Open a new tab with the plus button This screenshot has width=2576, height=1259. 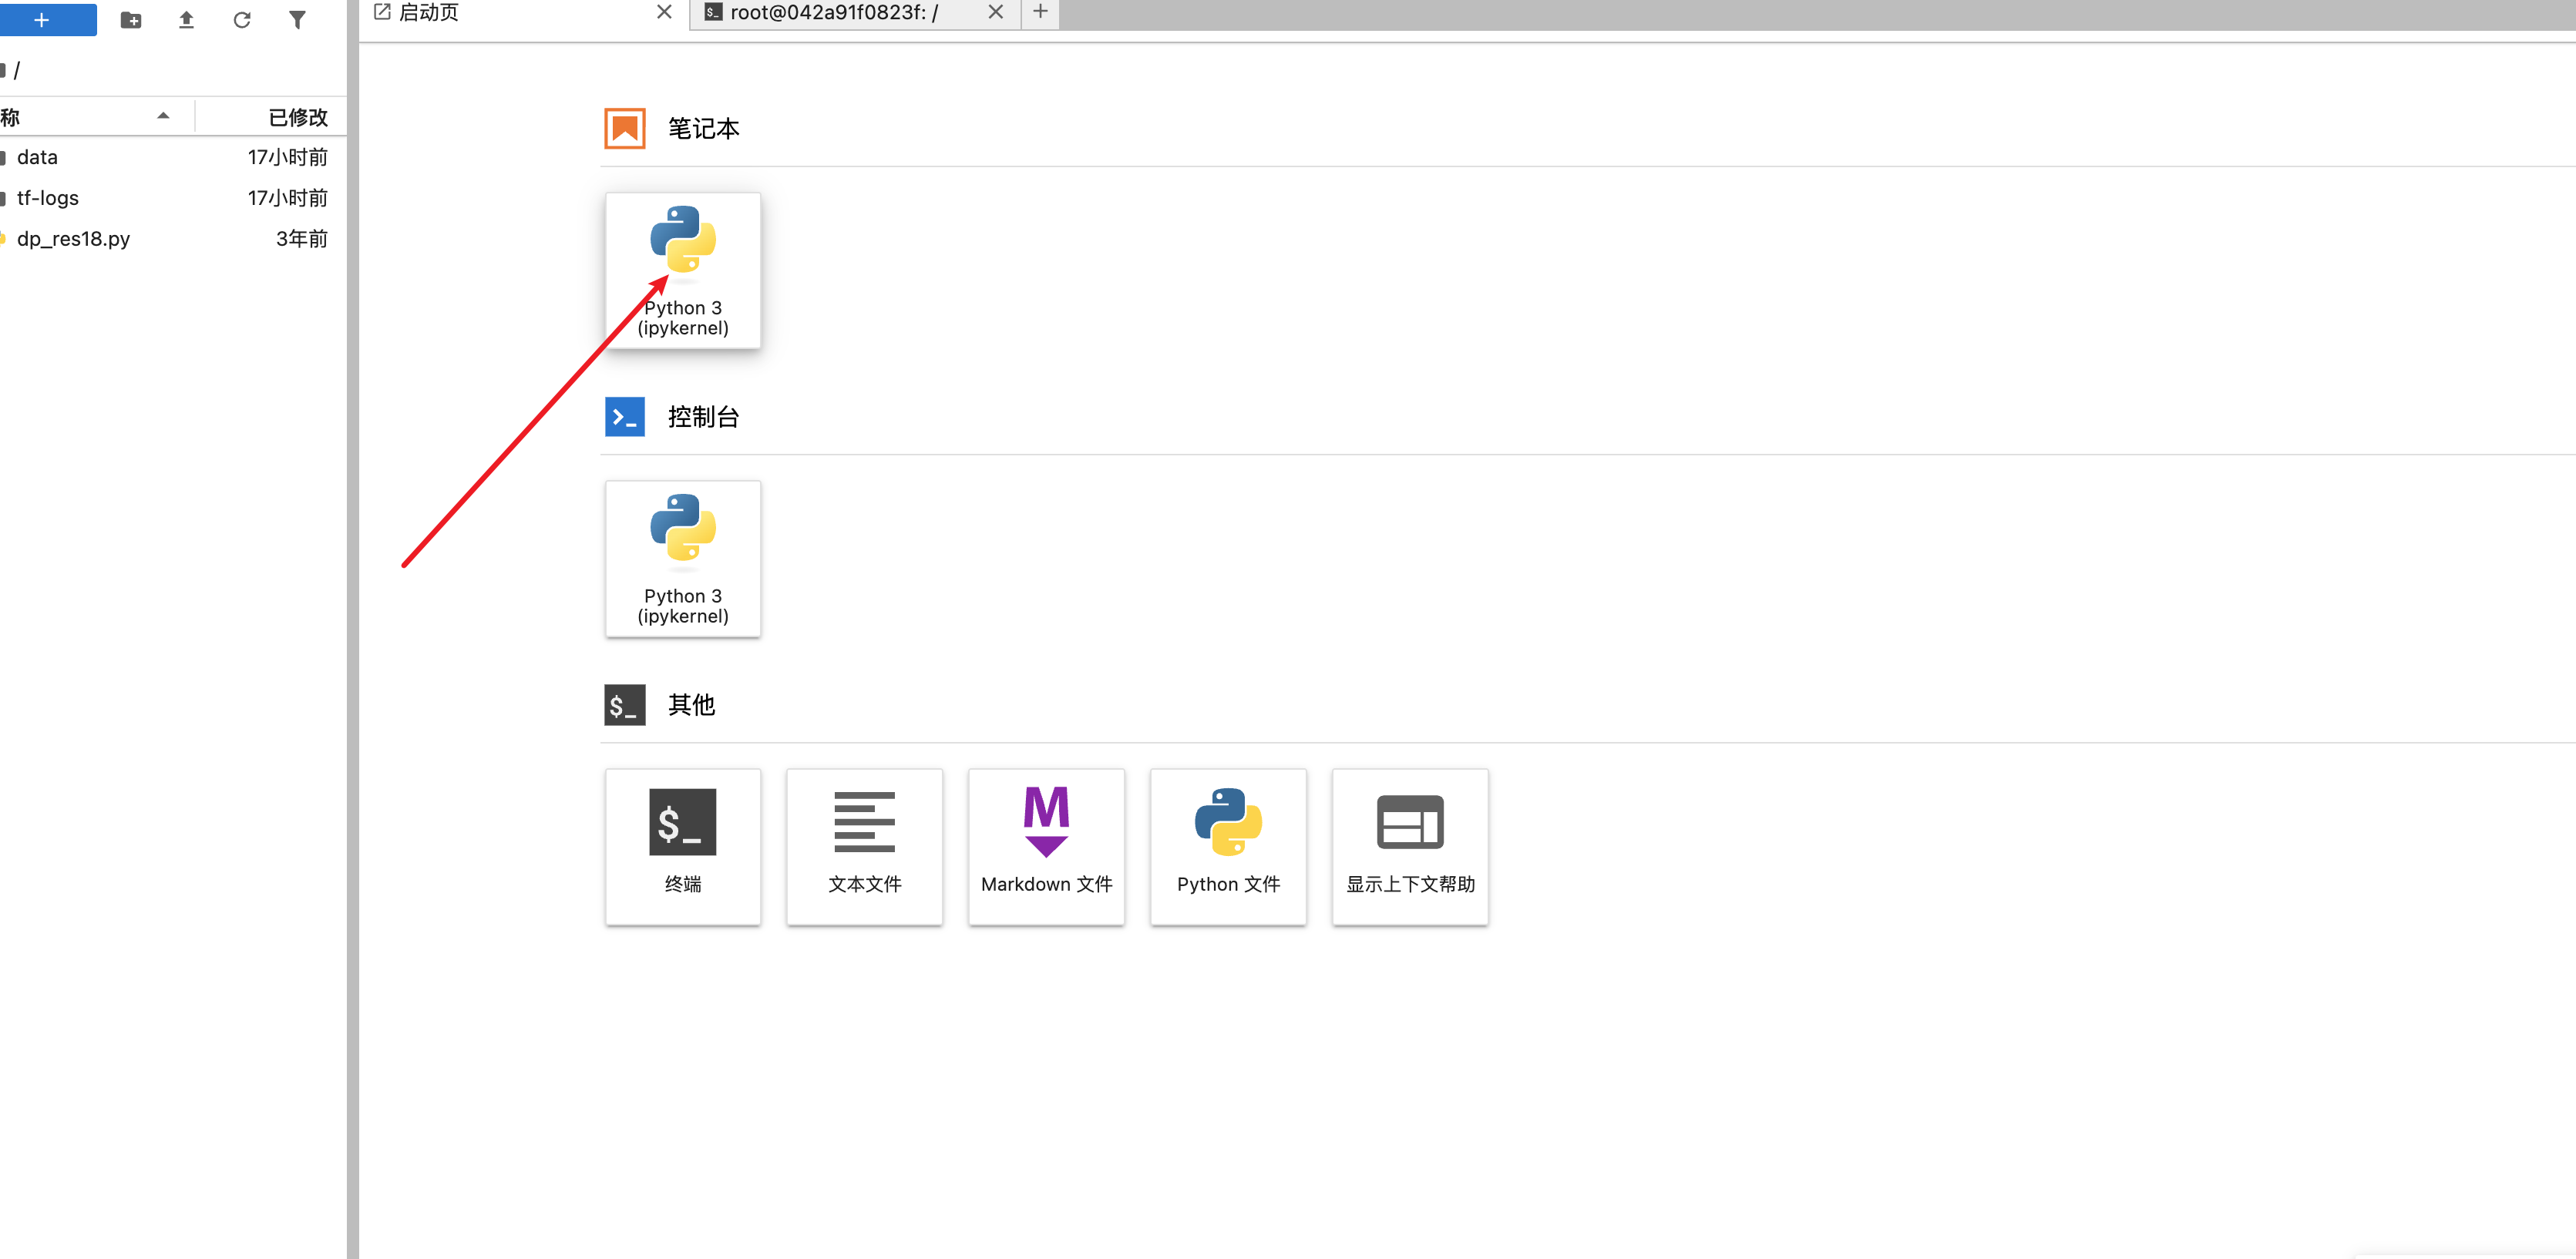(x=1038, y=13)
